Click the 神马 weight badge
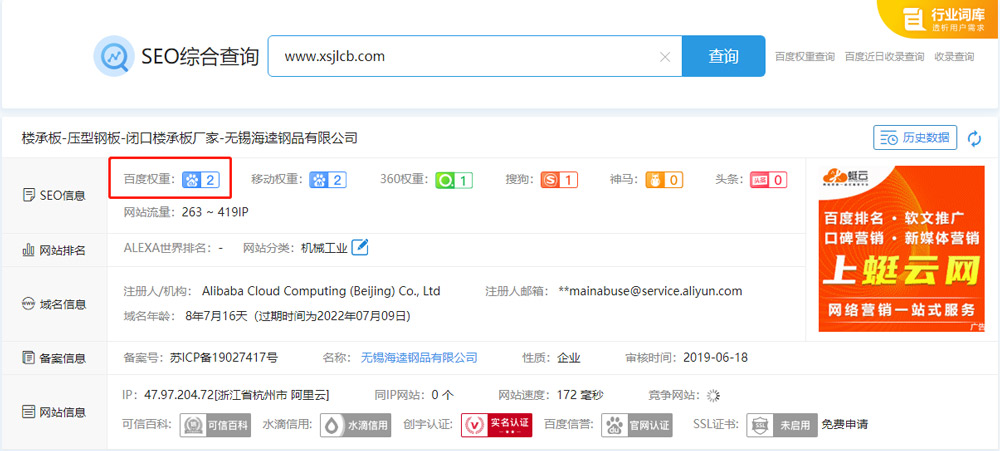The width and height of the screenshot is (1000, 451). (664, 180)
